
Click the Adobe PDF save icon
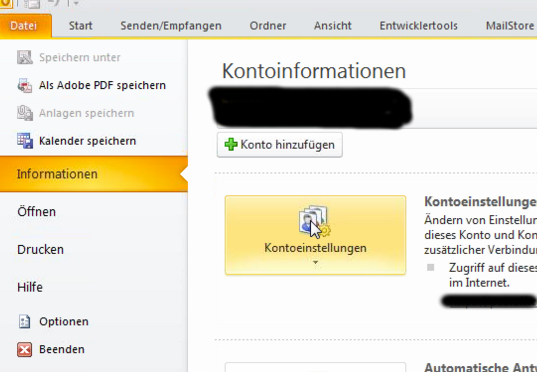coord(25,85)
